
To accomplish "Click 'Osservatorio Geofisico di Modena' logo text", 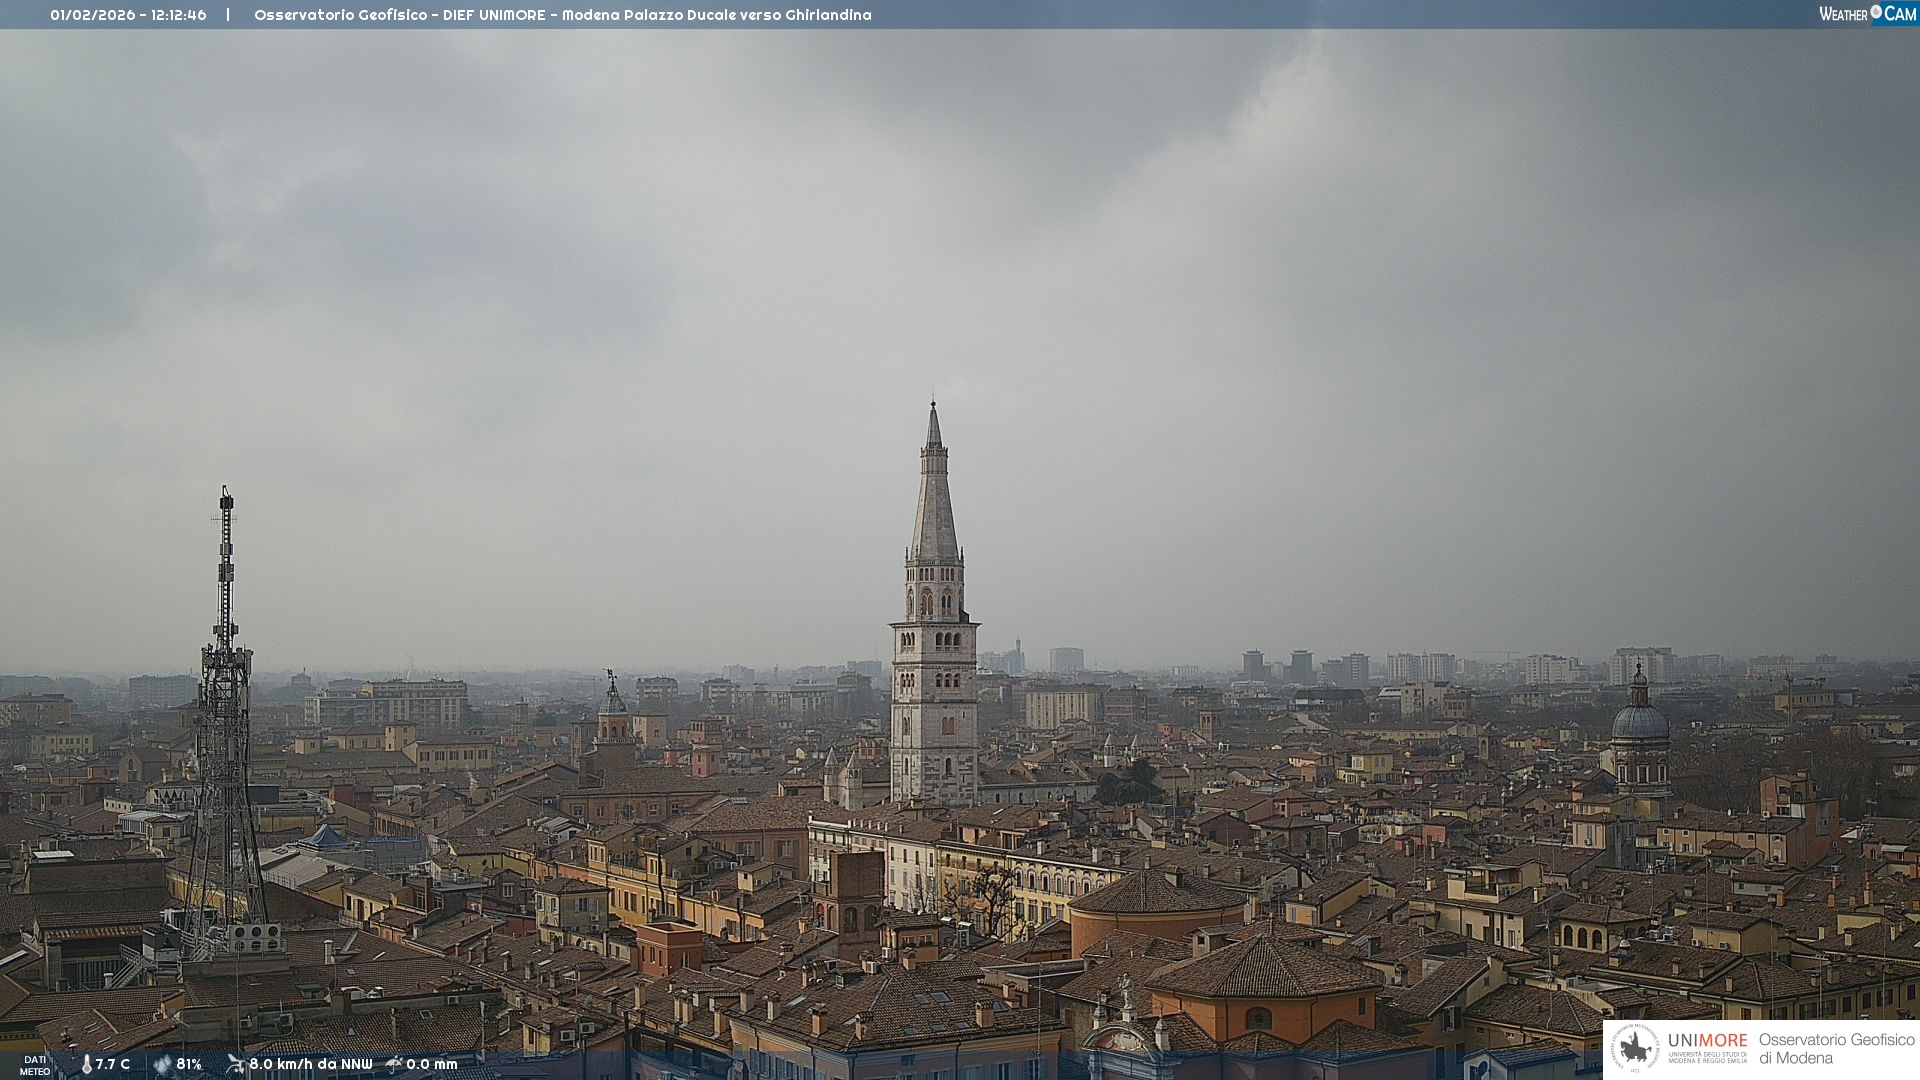I will coord(1836,1049).
